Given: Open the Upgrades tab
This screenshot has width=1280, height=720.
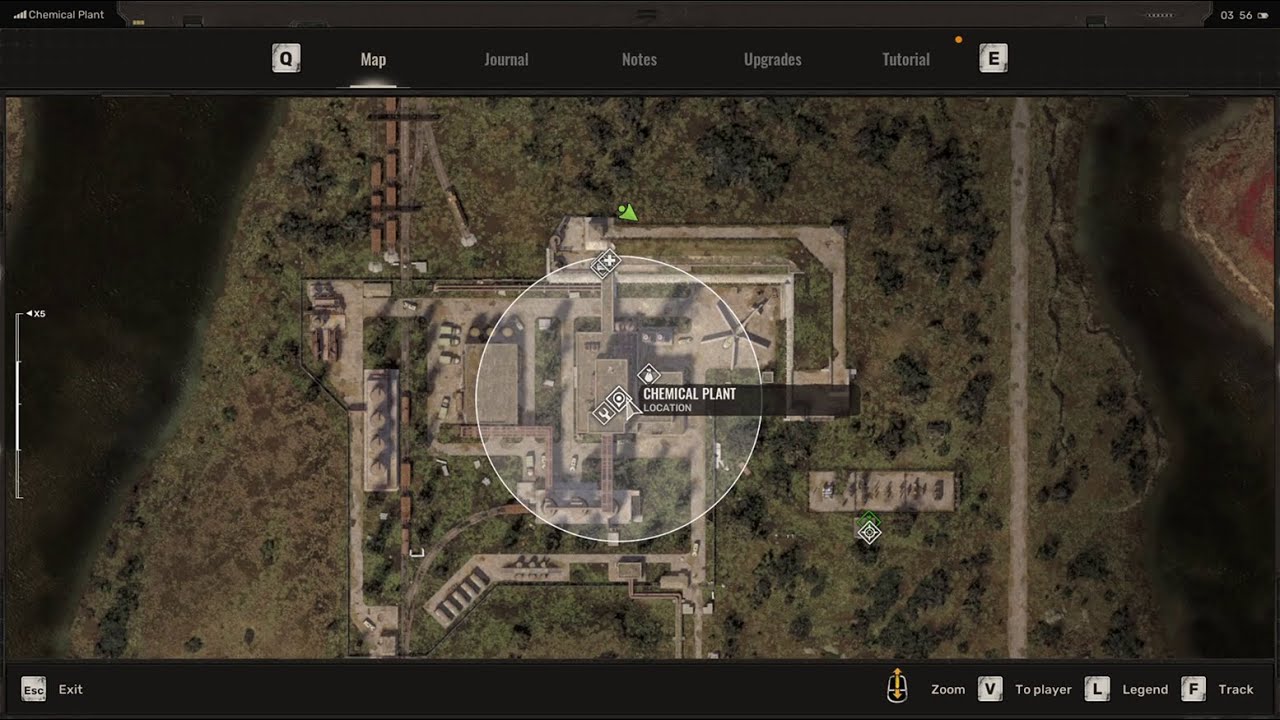Looking at the screenshot, I should point(773,60).
